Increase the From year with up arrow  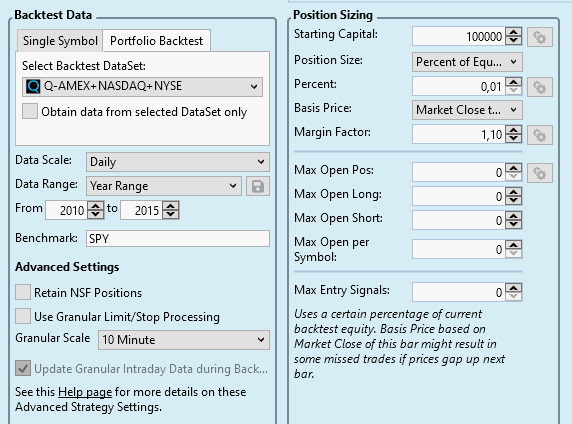(96, 206)
